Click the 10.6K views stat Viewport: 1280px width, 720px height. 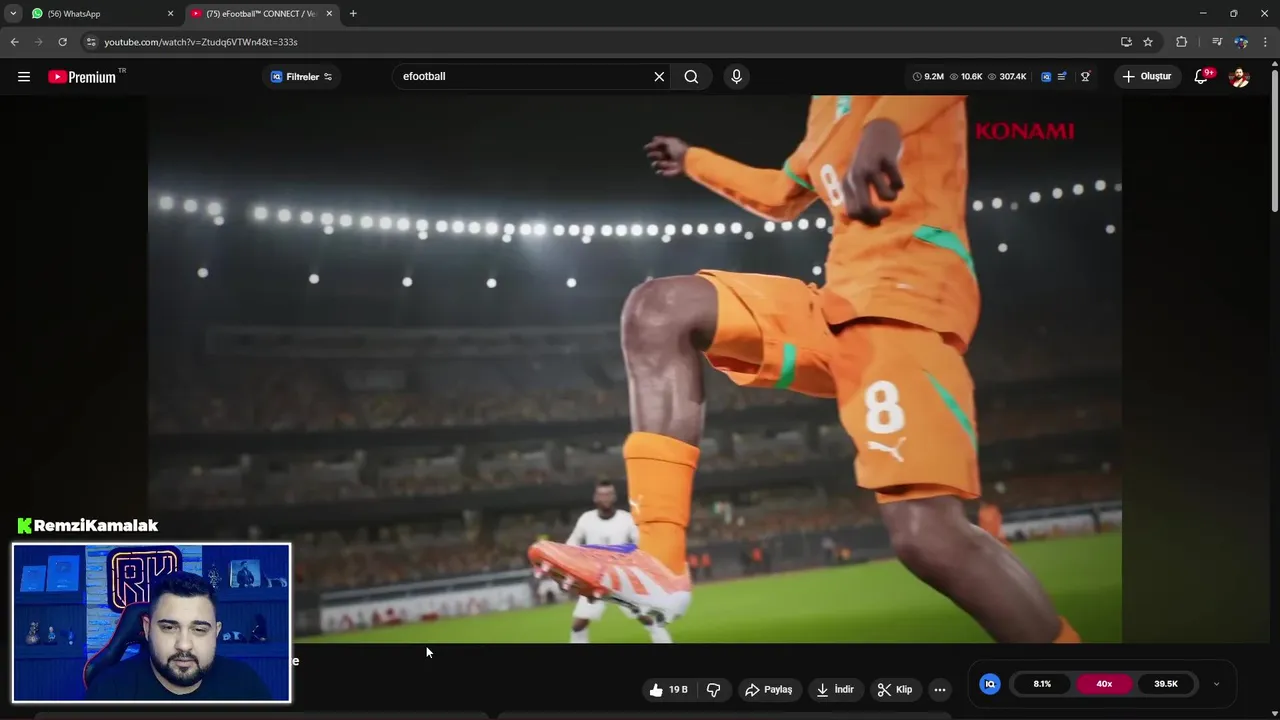click(966, 77)
